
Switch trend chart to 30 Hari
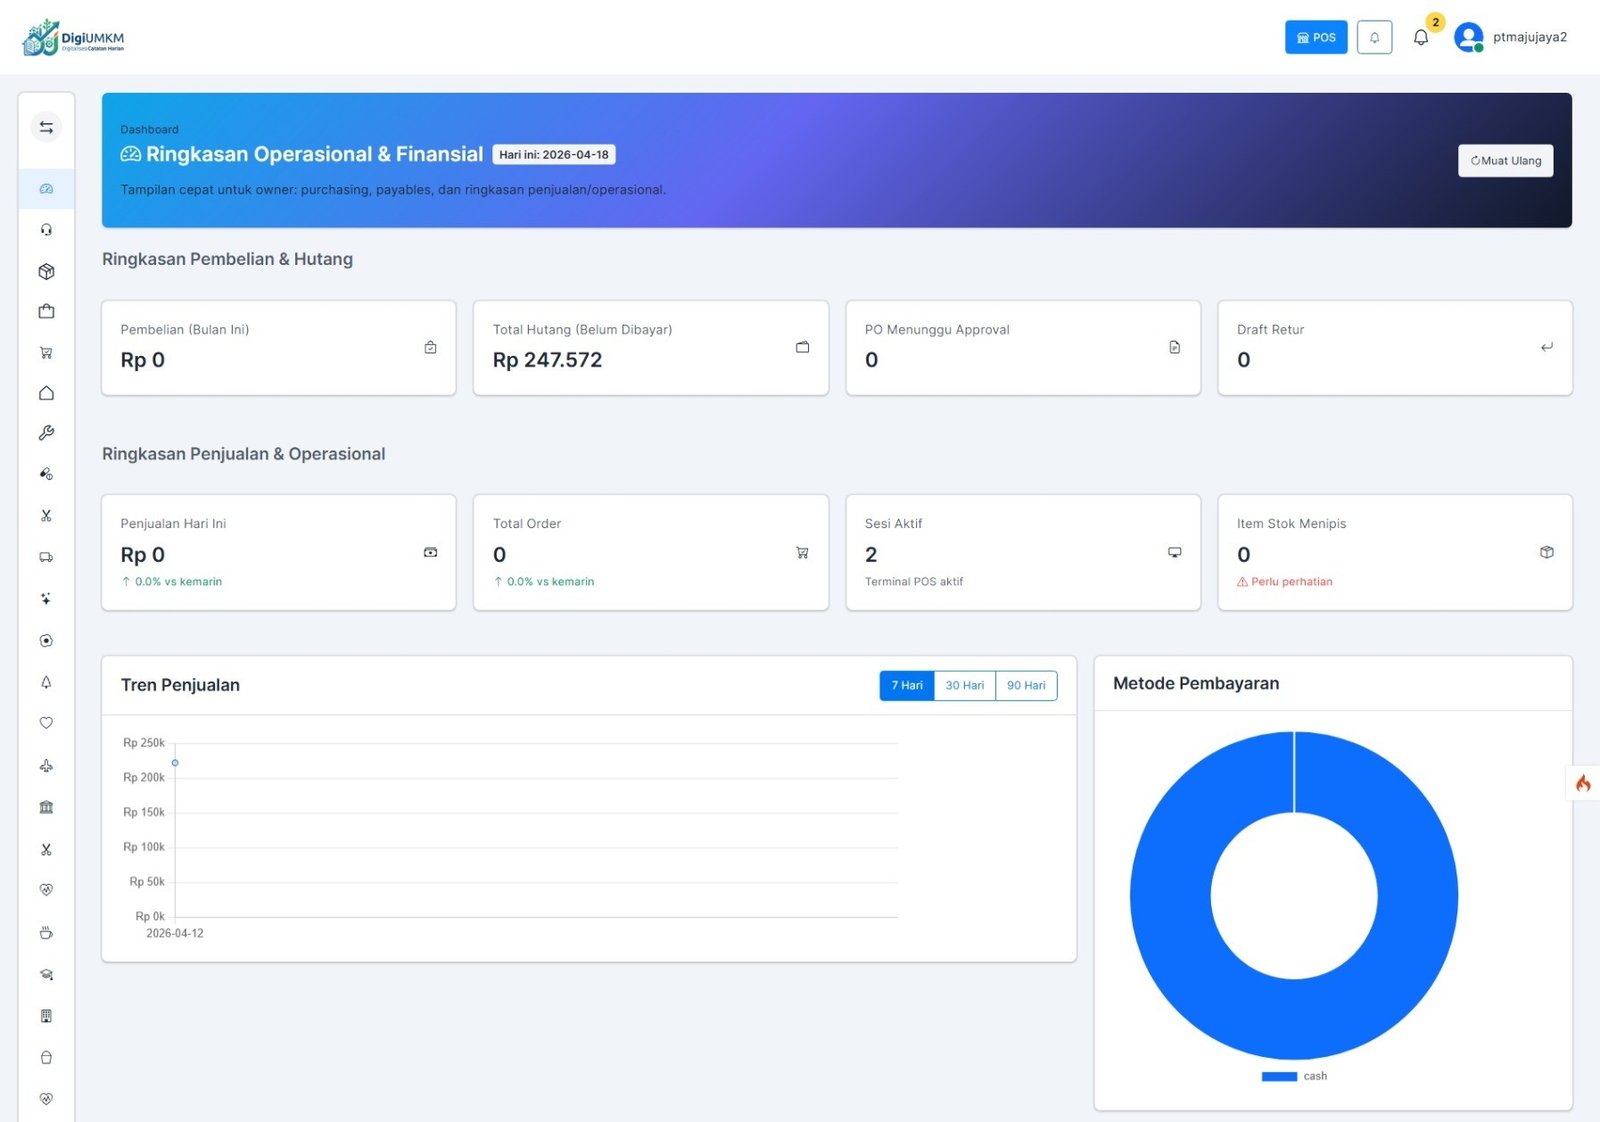point(964,685)
